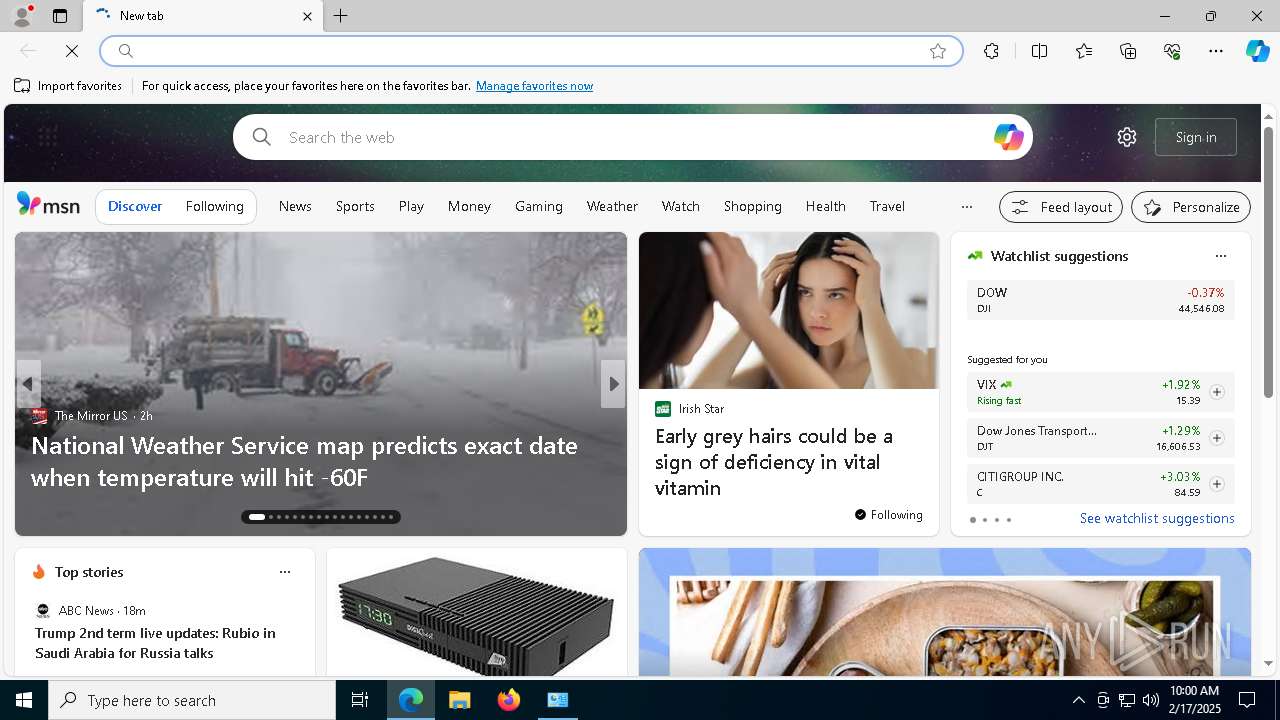This screenshot has height=720, width=1280.
Task: Open Health category
Action: [x=826, y=206]
